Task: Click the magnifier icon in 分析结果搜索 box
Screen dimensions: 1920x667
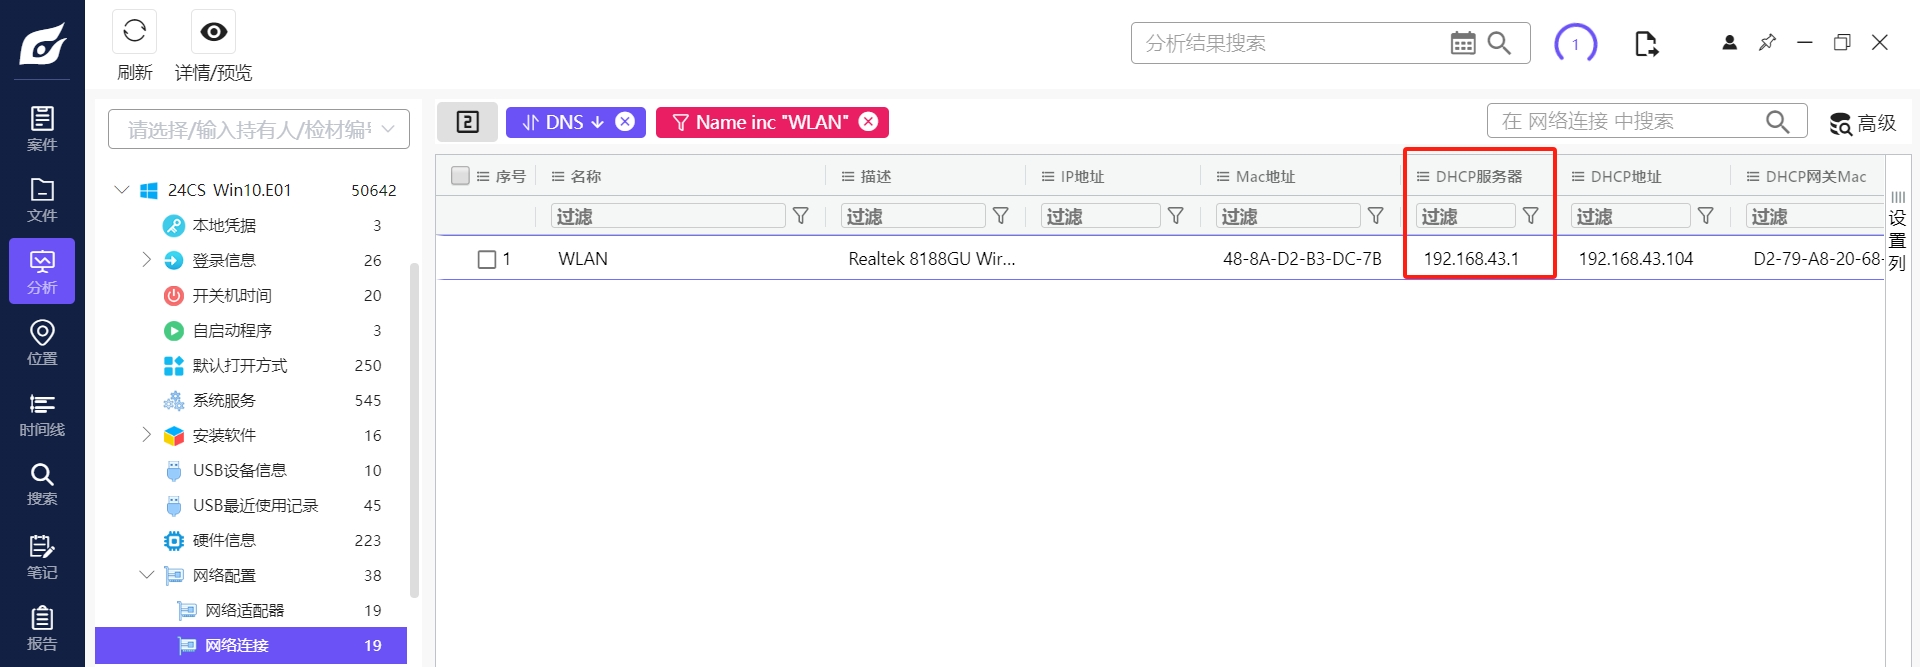Action: [x=1499, y=43]
